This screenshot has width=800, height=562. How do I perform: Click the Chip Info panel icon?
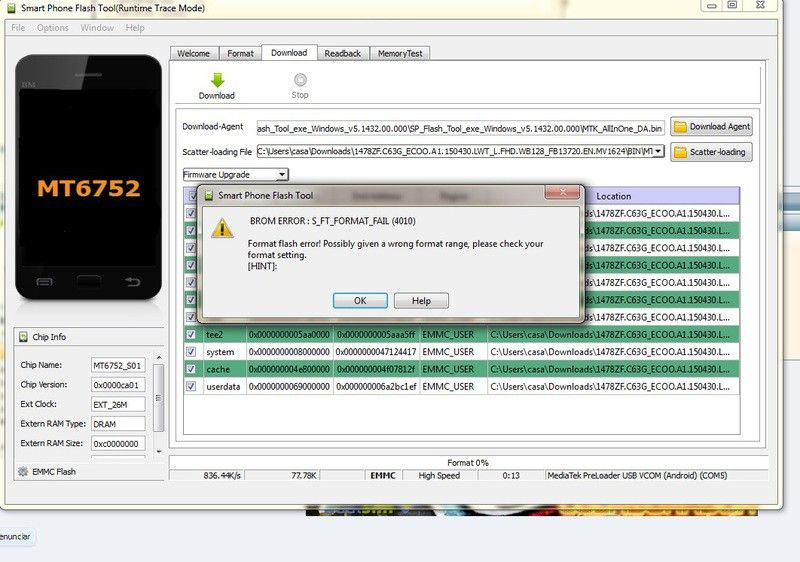[x=23, y=337]
